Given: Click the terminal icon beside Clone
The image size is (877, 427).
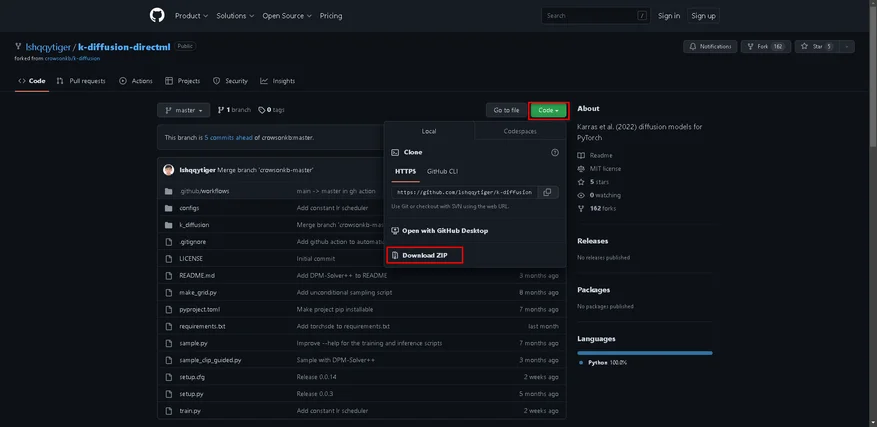Looking at the screenshot, I should point(395,152).
